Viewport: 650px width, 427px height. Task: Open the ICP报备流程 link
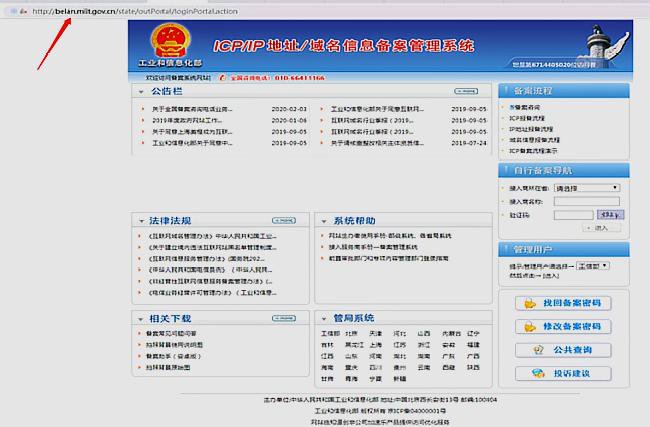click(527, 118)
